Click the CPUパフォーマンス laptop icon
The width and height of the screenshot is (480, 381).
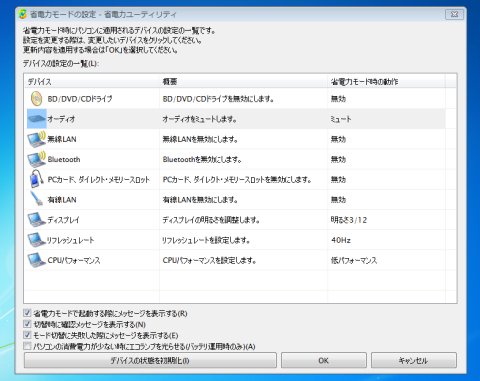37,260
